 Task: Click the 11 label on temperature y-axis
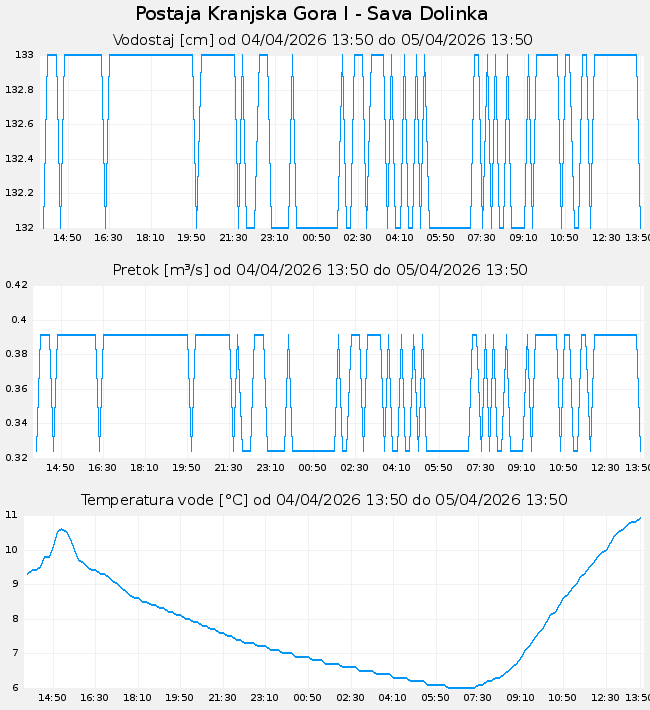pos(12,515)
